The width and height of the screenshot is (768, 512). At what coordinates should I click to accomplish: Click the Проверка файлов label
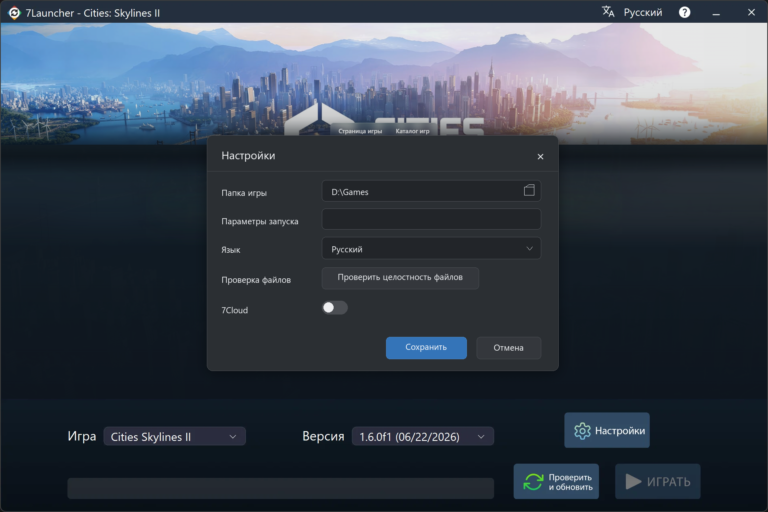click(256, 280)
